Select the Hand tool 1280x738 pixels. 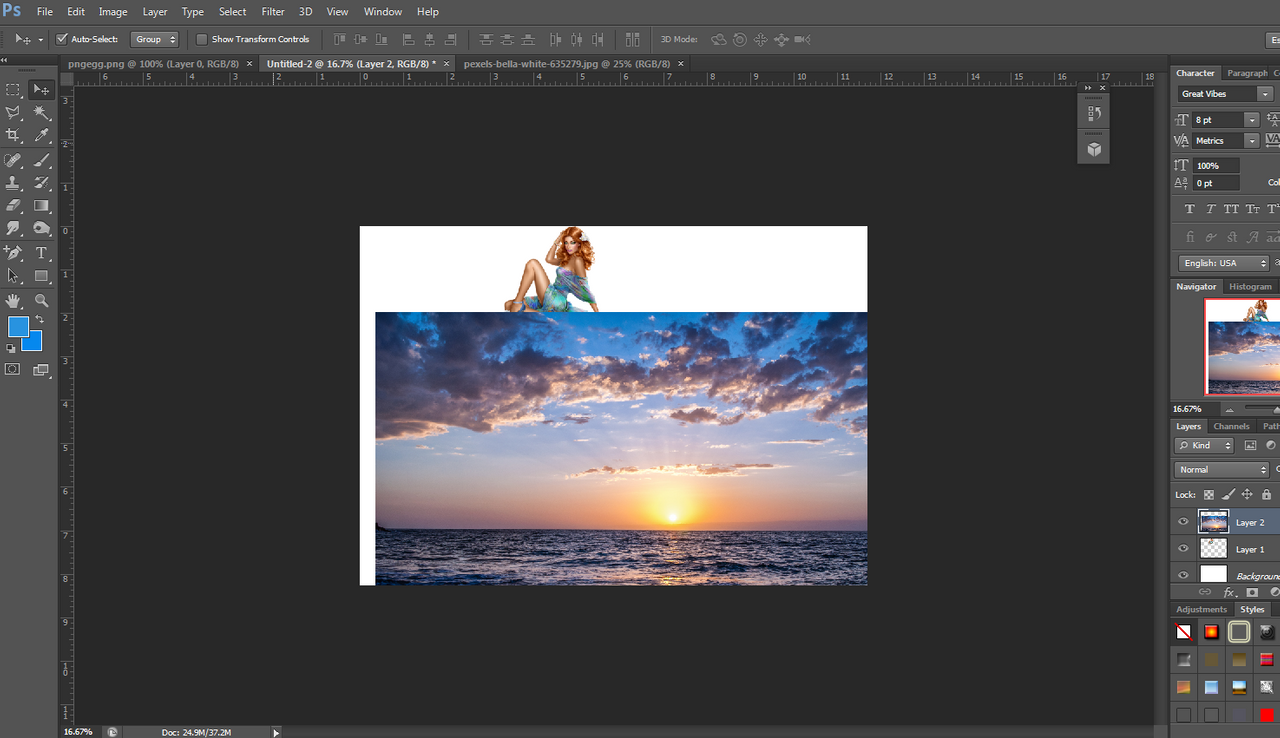tap(13, 300)
